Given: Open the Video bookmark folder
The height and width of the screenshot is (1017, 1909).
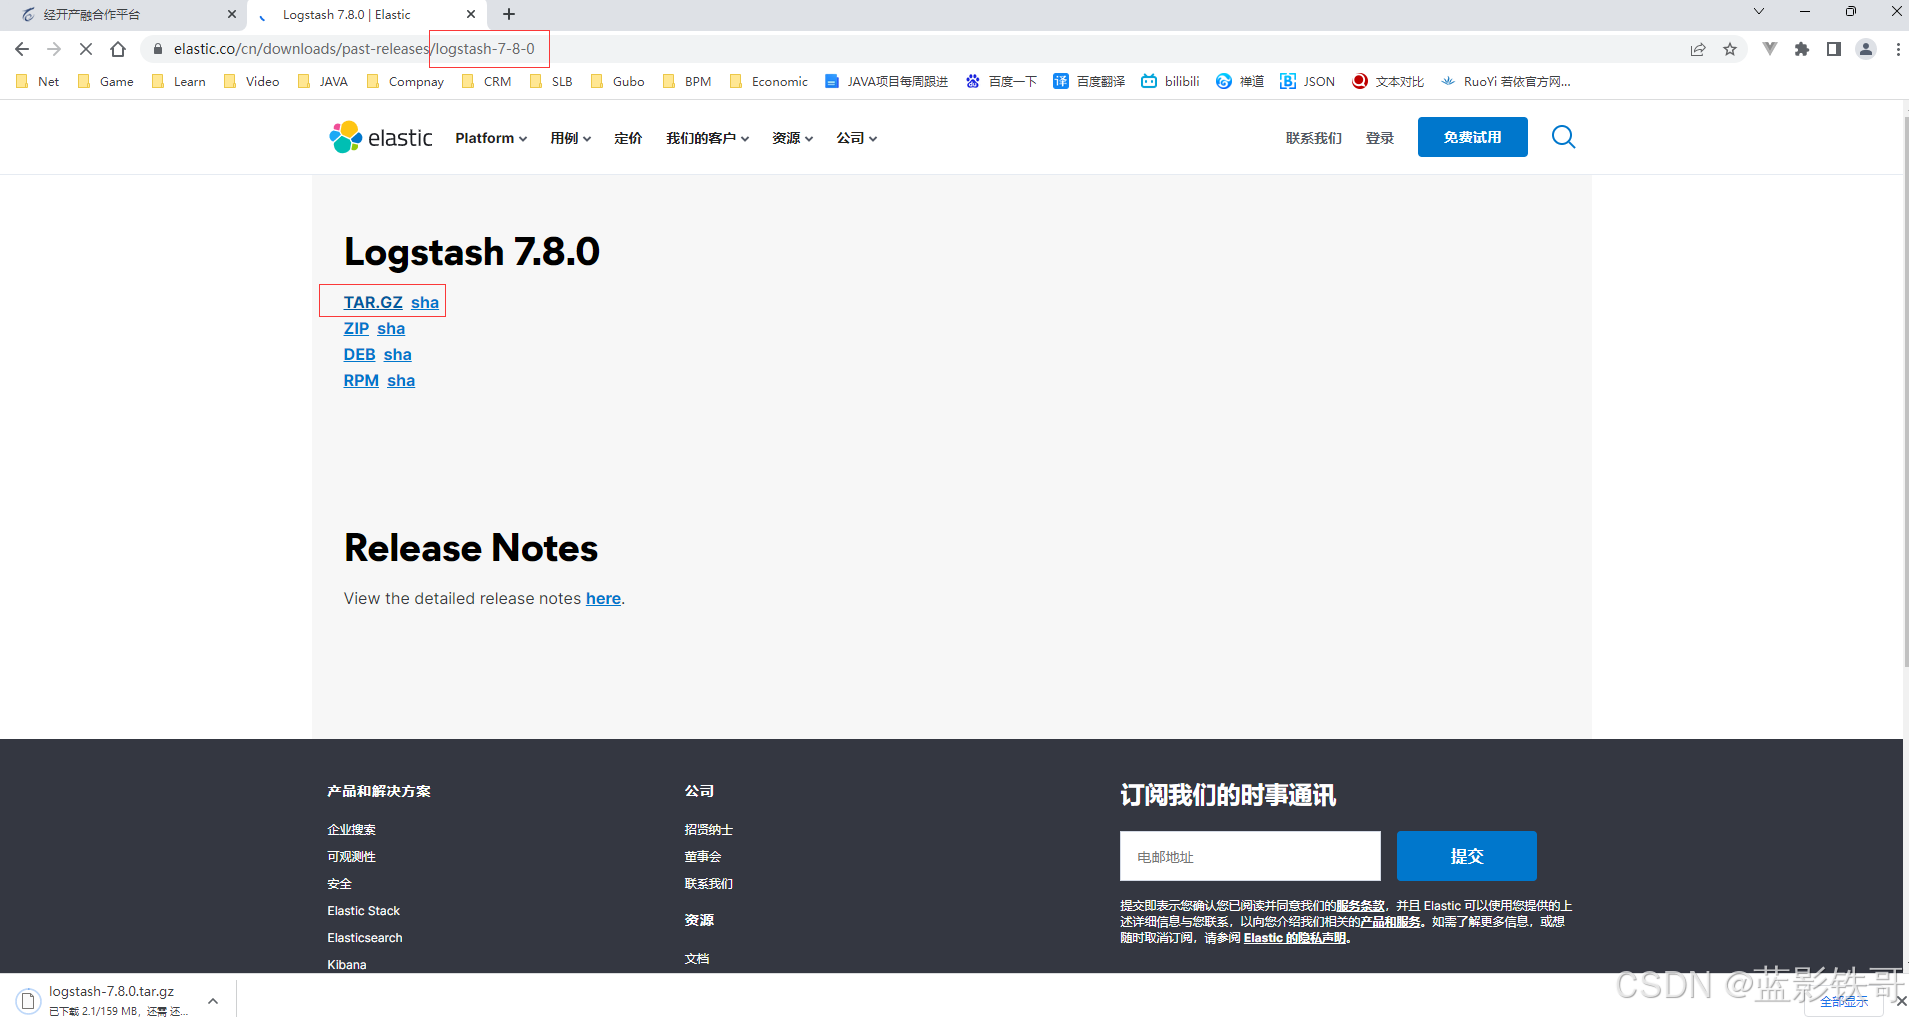Looking at the screenshot, I should [x=252, y=82].
